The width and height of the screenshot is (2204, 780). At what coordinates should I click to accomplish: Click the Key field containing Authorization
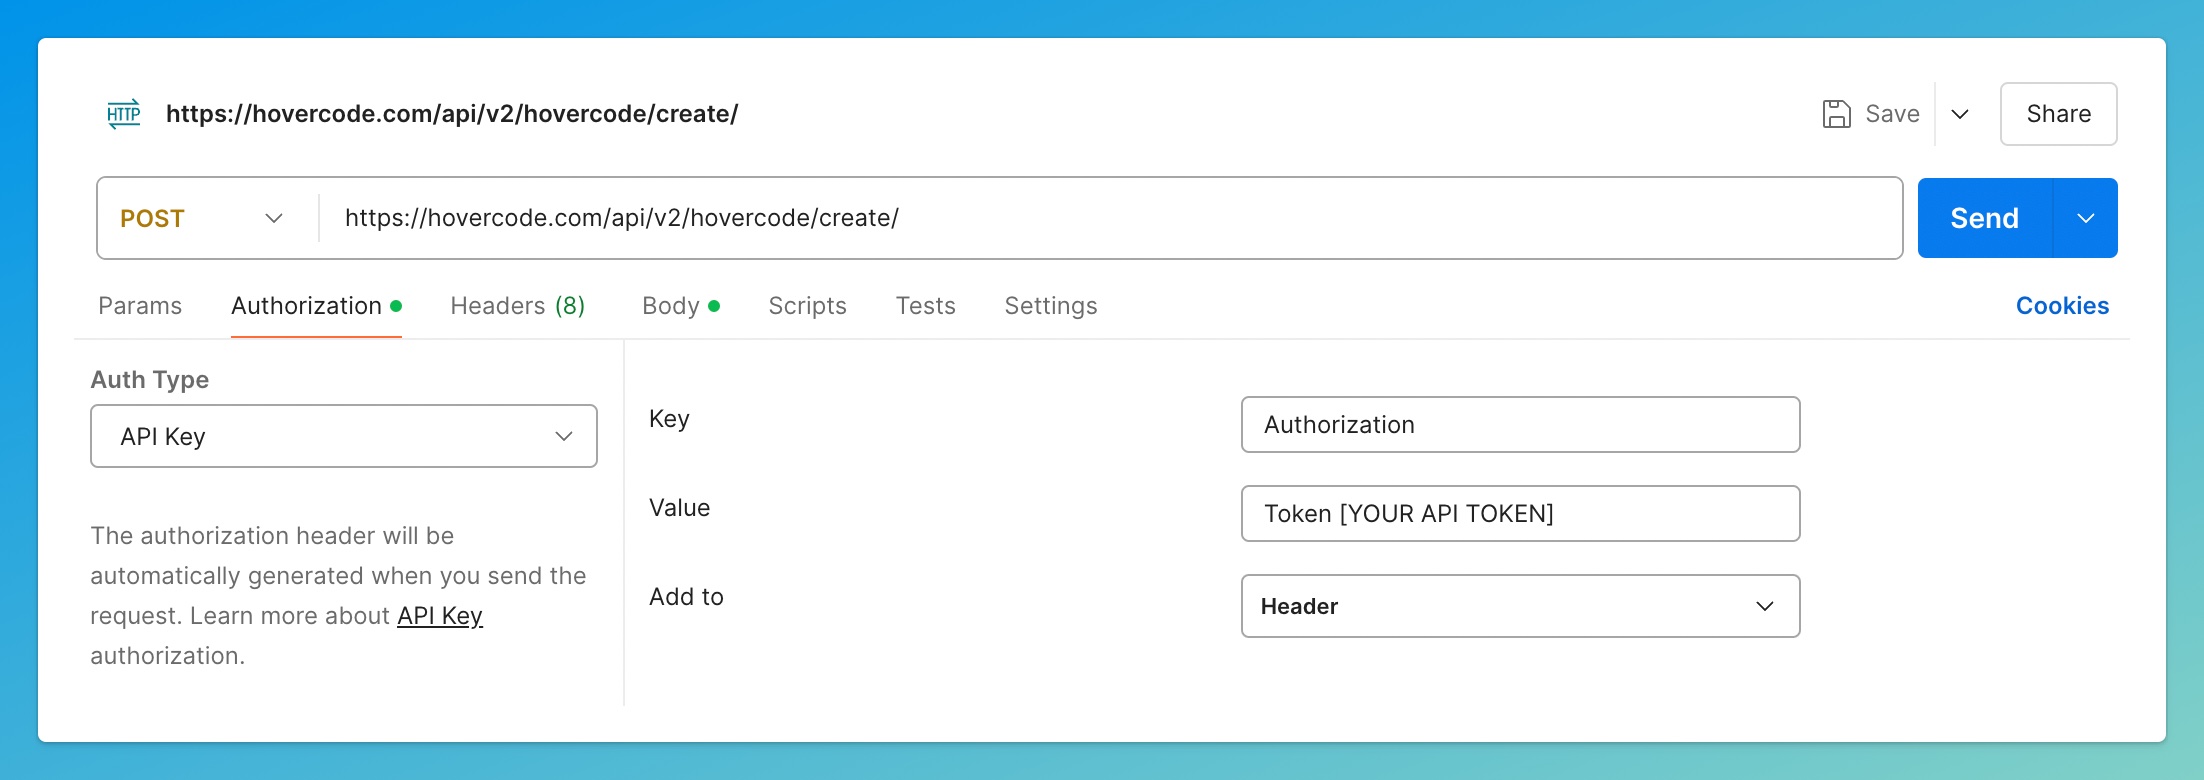1520,425
